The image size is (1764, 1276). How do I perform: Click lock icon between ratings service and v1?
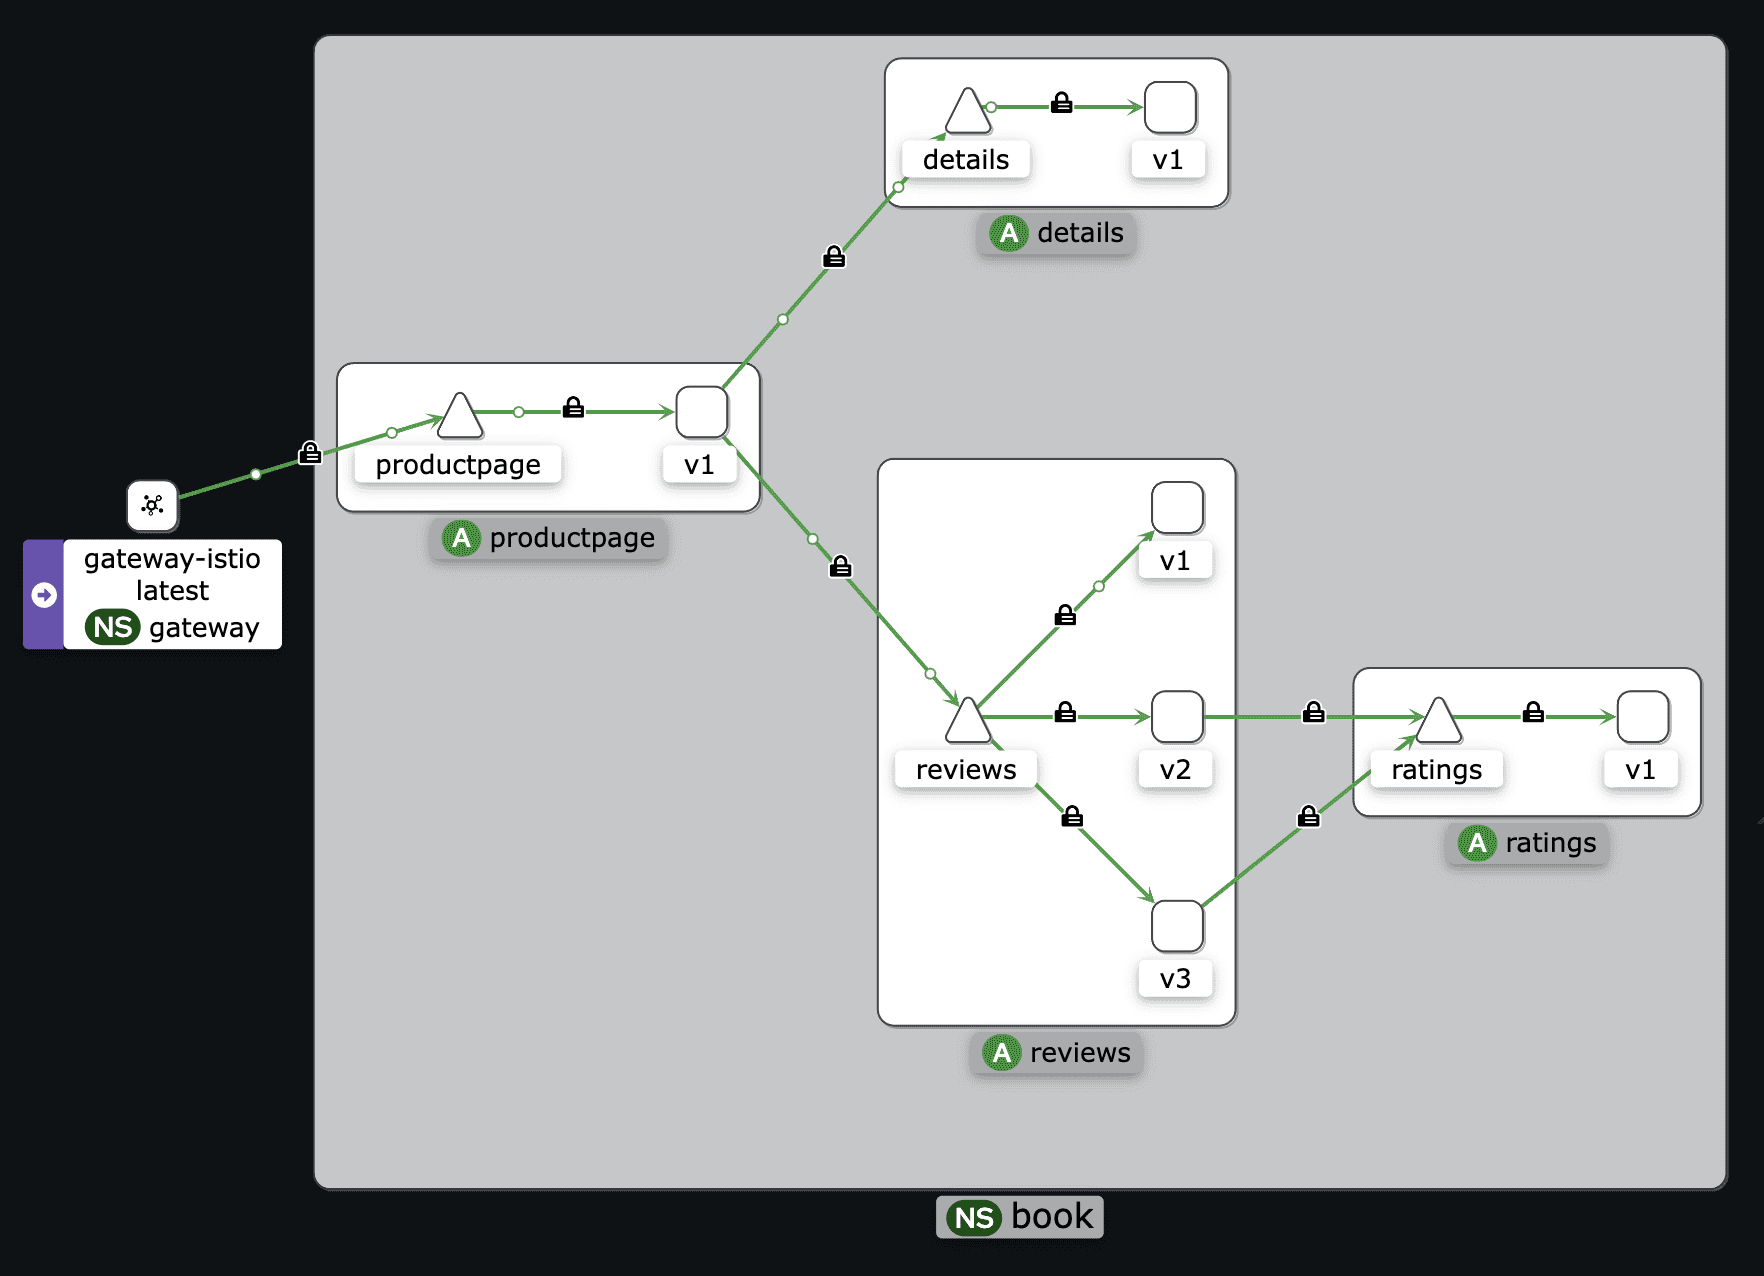point(1533,712)
